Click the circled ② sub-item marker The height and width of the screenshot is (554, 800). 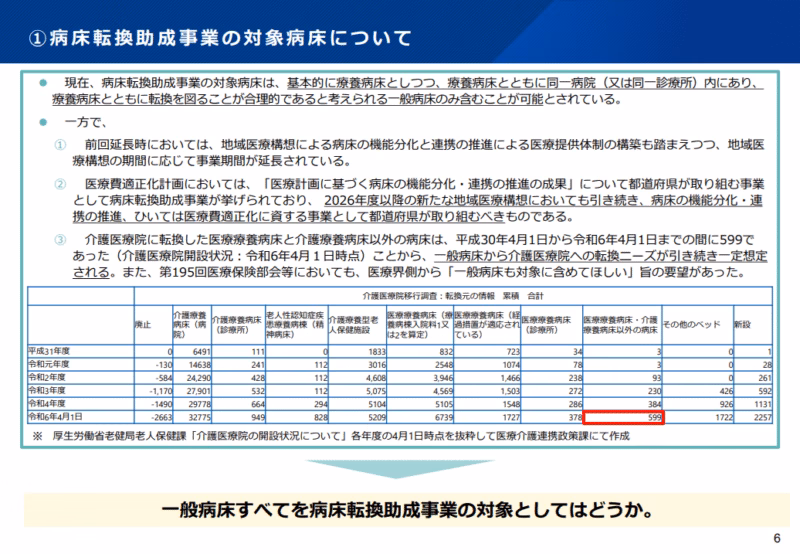pyautogui.click(x=60, y=184)
